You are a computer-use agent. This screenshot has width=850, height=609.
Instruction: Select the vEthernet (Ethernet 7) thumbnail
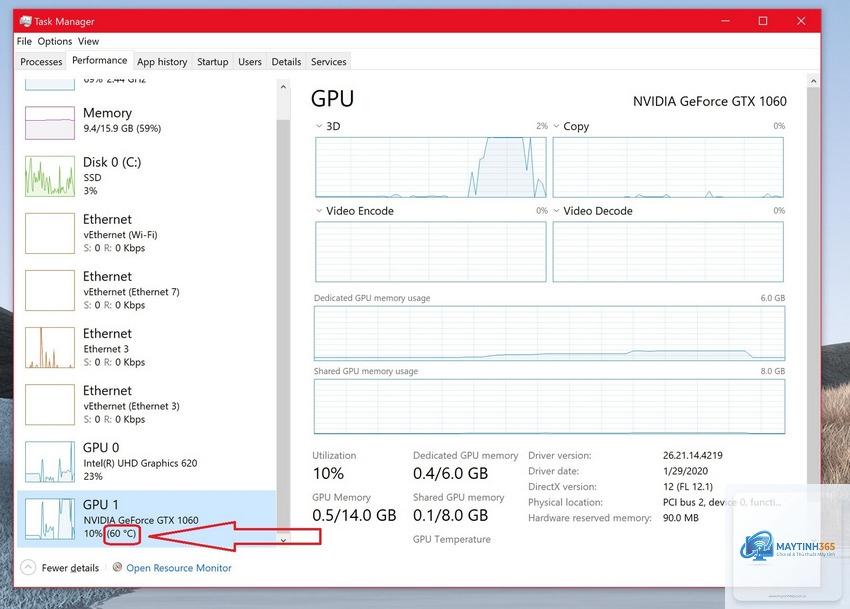pyautogui.click(x=50, y=290)
